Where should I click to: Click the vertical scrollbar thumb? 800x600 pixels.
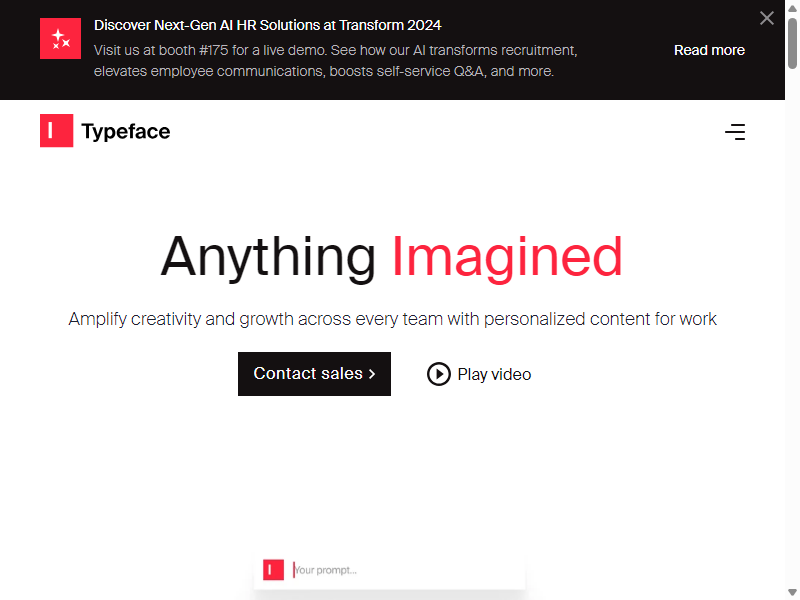click(x=792, y=43)
